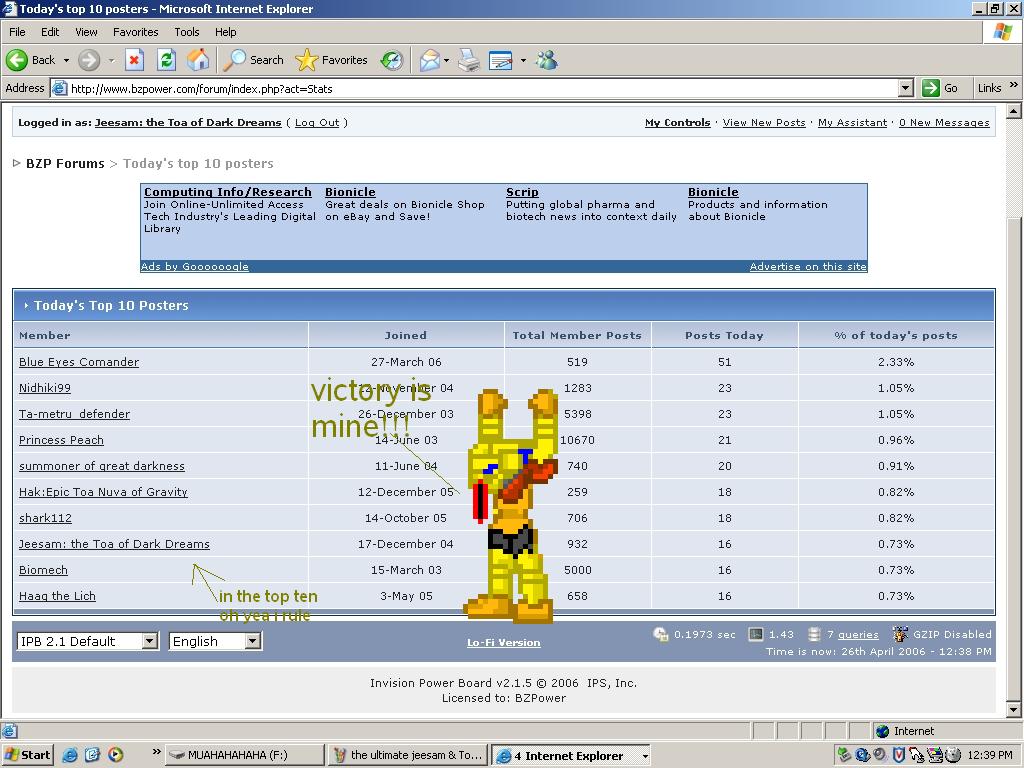Open Forward button history dropdown arrow
Image resolution: width=1024 pixels, height=768 pixels.
111,60
